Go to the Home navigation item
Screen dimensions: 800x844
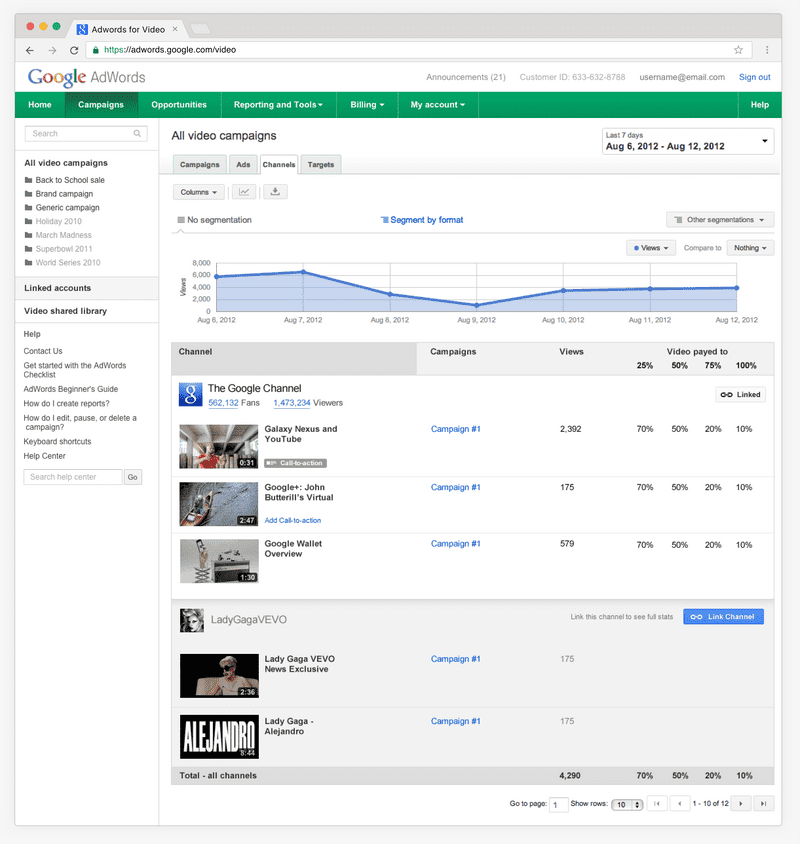(x=40, y=105)
